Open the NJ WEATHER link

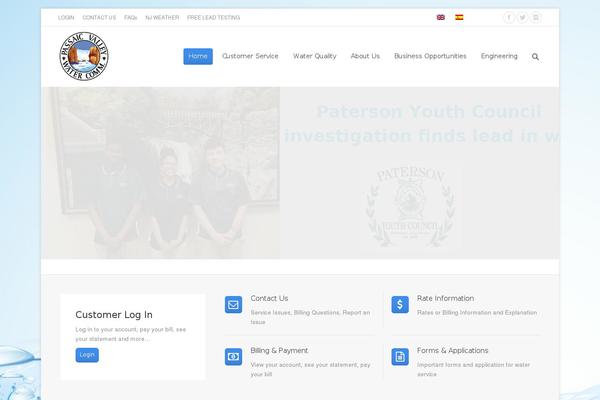(162, 18)
